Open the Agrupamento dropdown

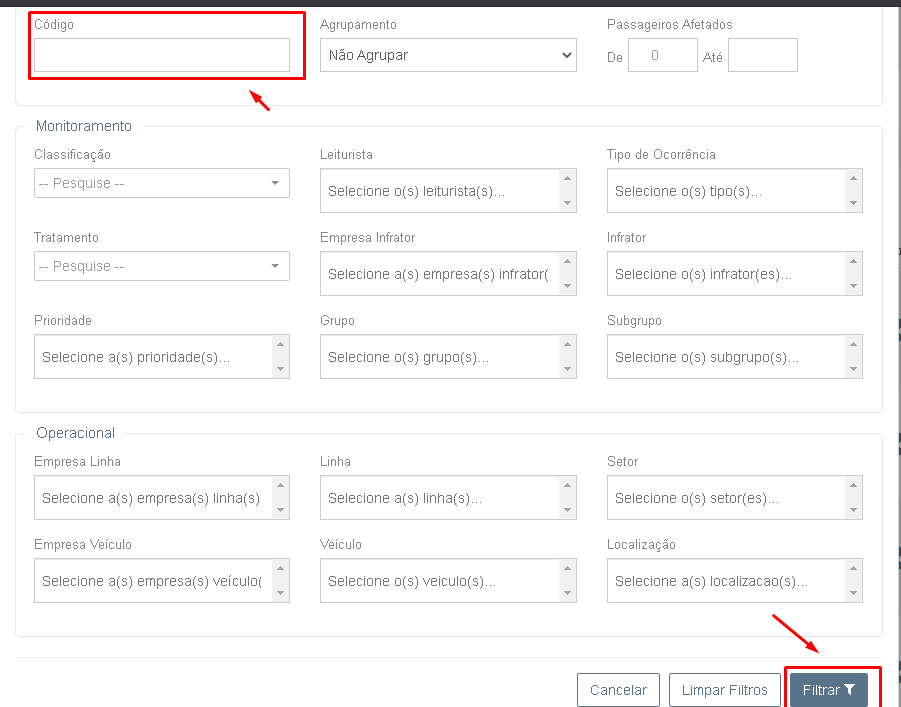(x=448, y=56)
